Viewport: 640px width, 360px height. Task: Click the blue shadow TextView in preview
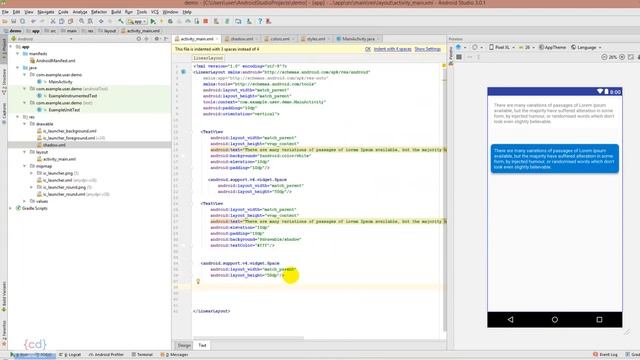[x=554, y=158]
